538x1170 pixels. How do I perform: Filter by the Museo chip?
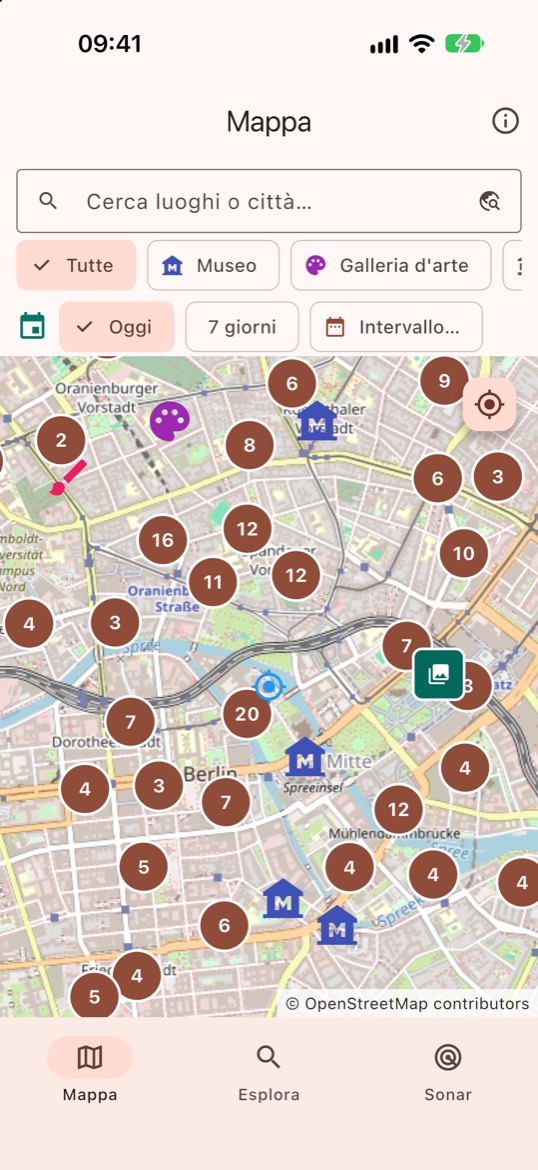213,265
